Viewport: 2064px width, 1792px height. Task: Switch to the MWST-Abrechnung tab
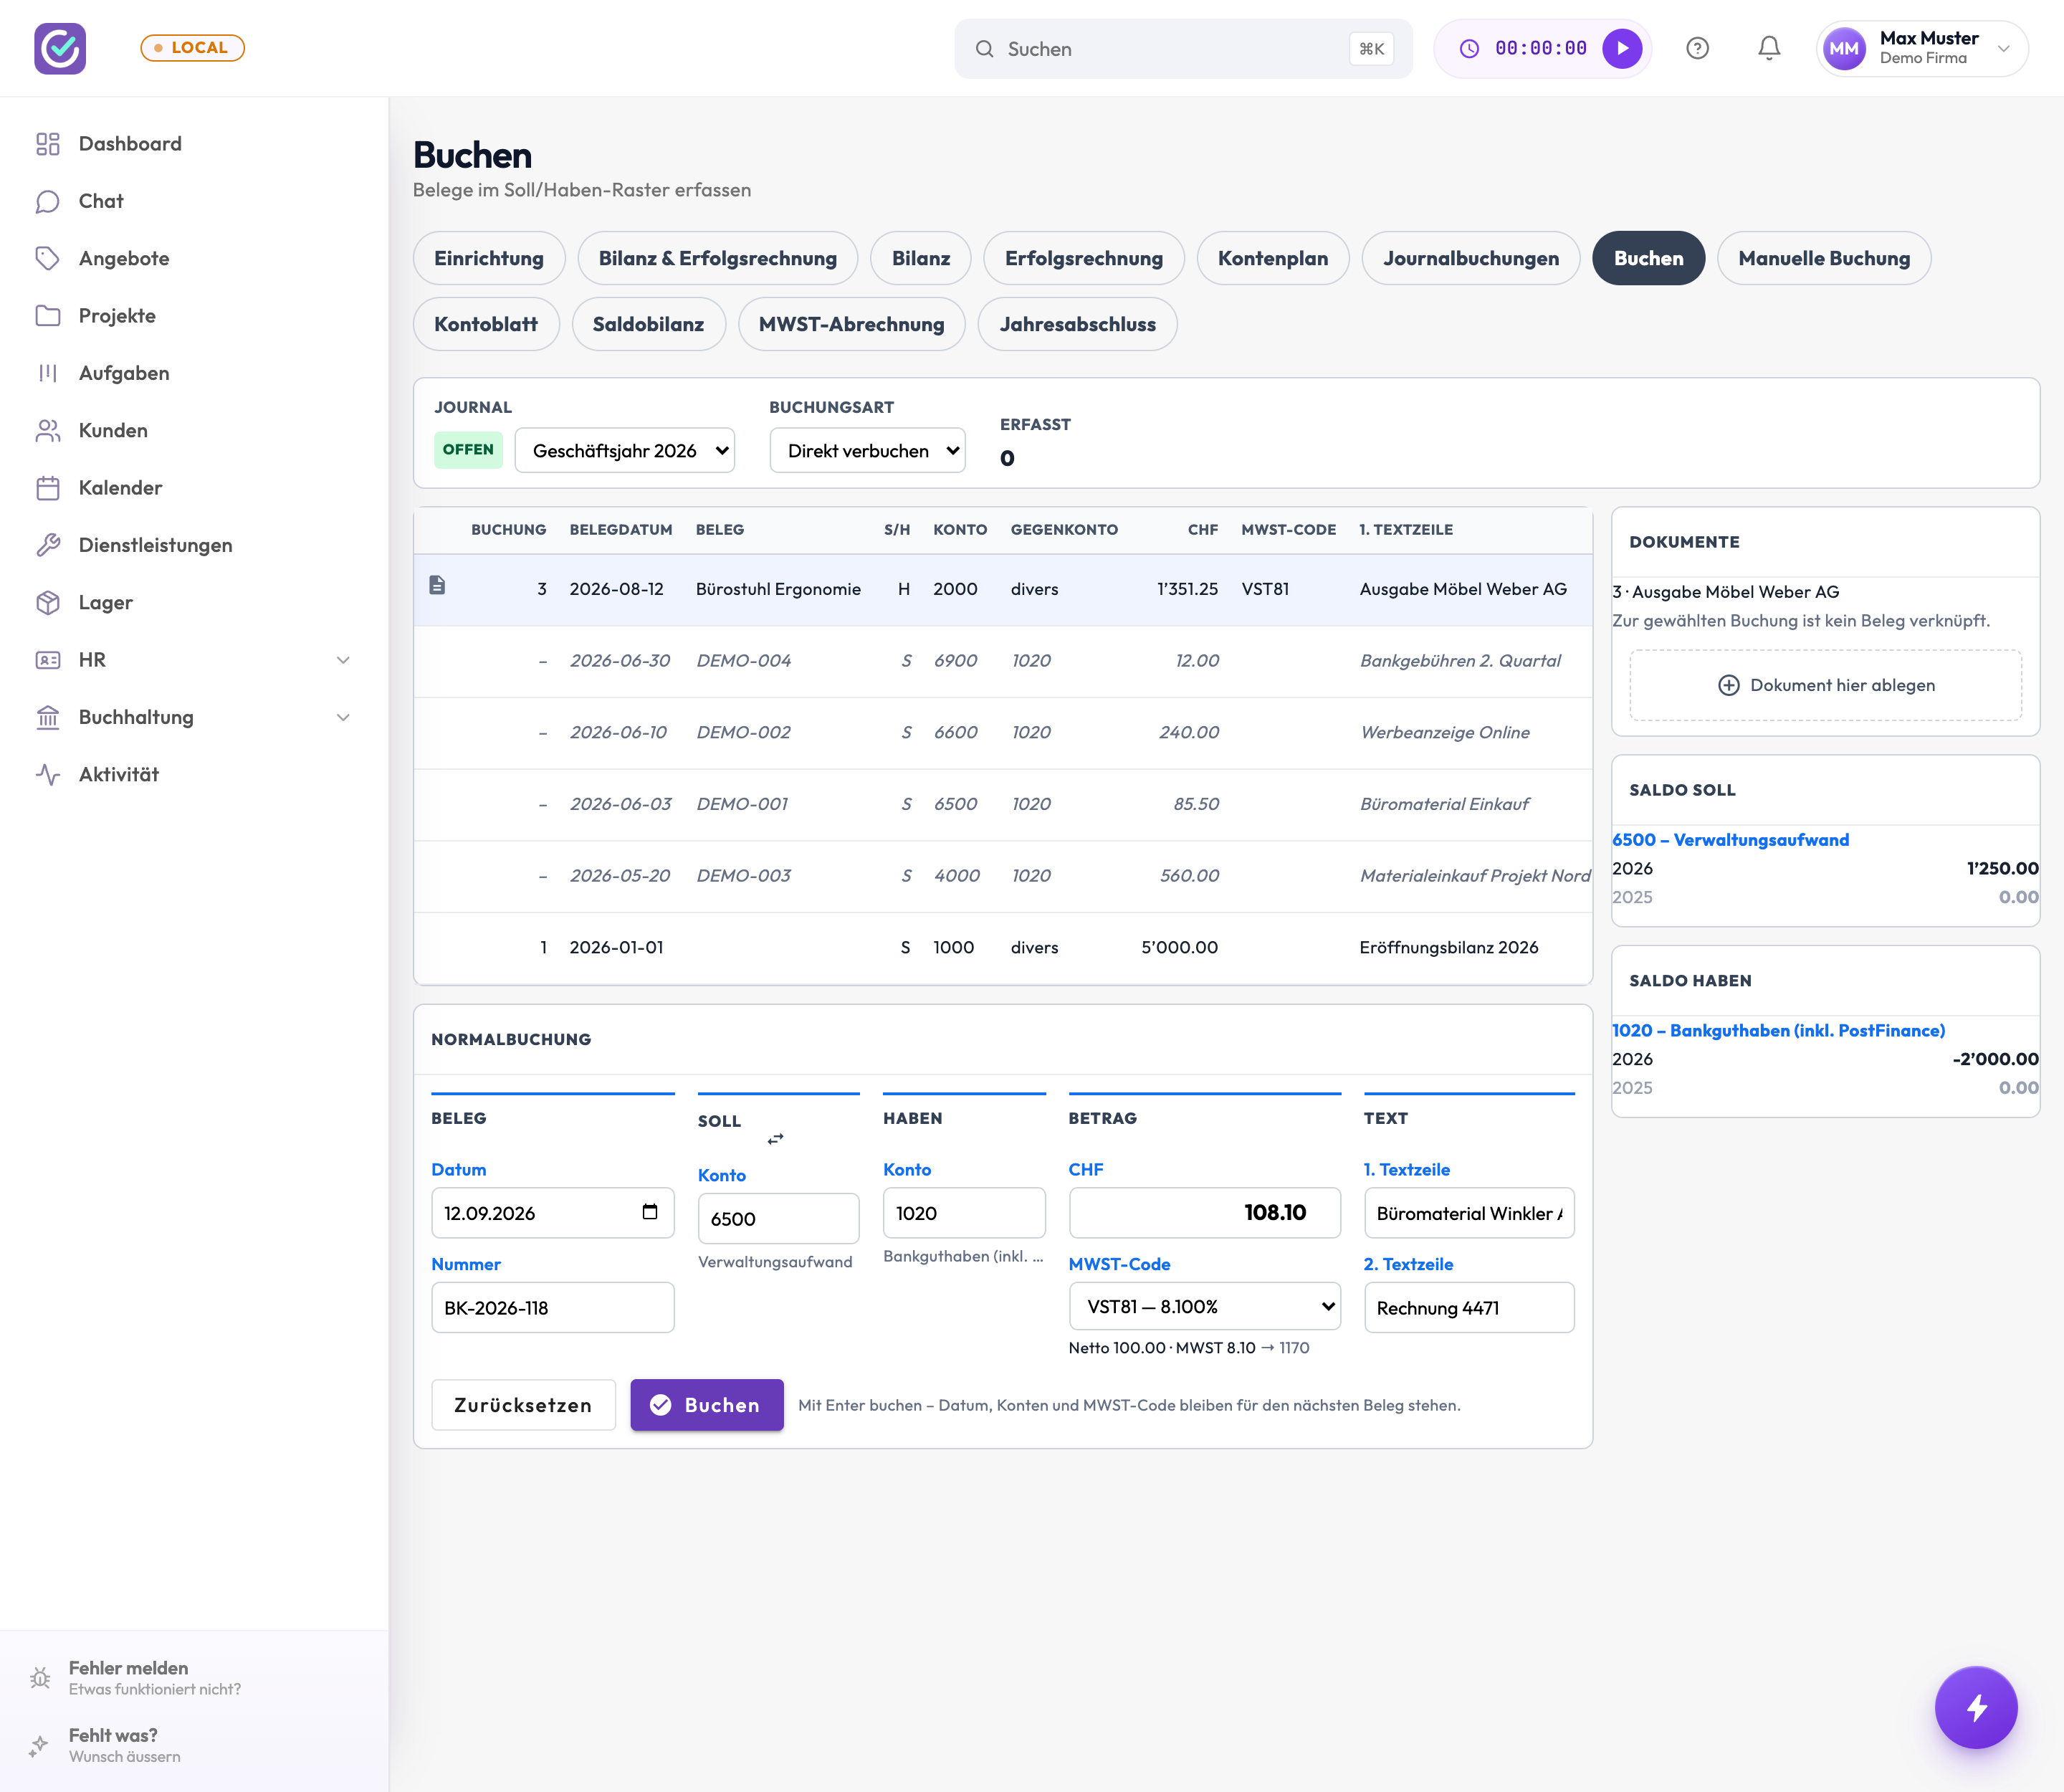point(851,324)
